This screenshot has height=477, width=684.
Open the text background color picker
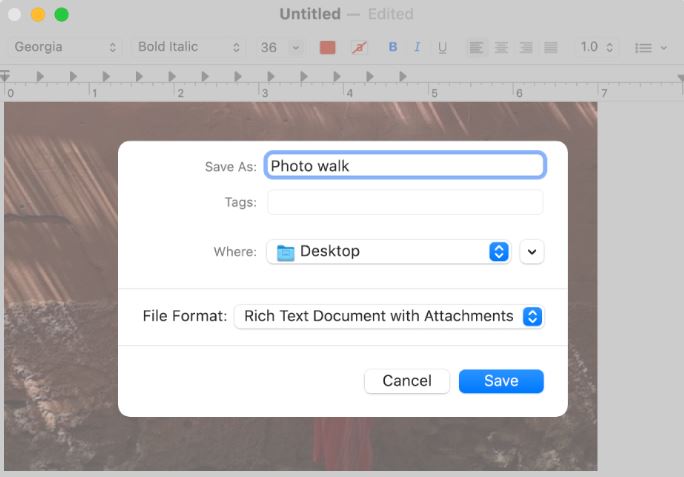pos(359,47)
